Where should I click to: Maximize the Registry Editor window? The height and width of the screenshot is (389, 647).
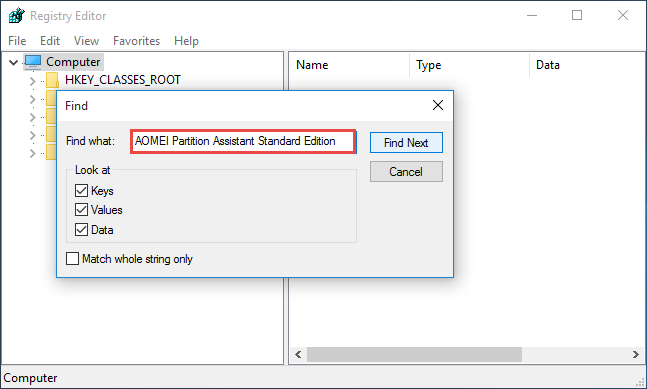[x=577, y=15]
